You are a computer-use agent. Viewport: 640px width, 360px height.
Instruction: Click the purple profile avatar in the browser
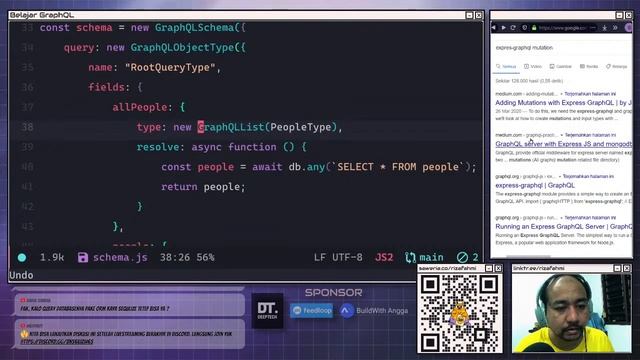(628, 28)
